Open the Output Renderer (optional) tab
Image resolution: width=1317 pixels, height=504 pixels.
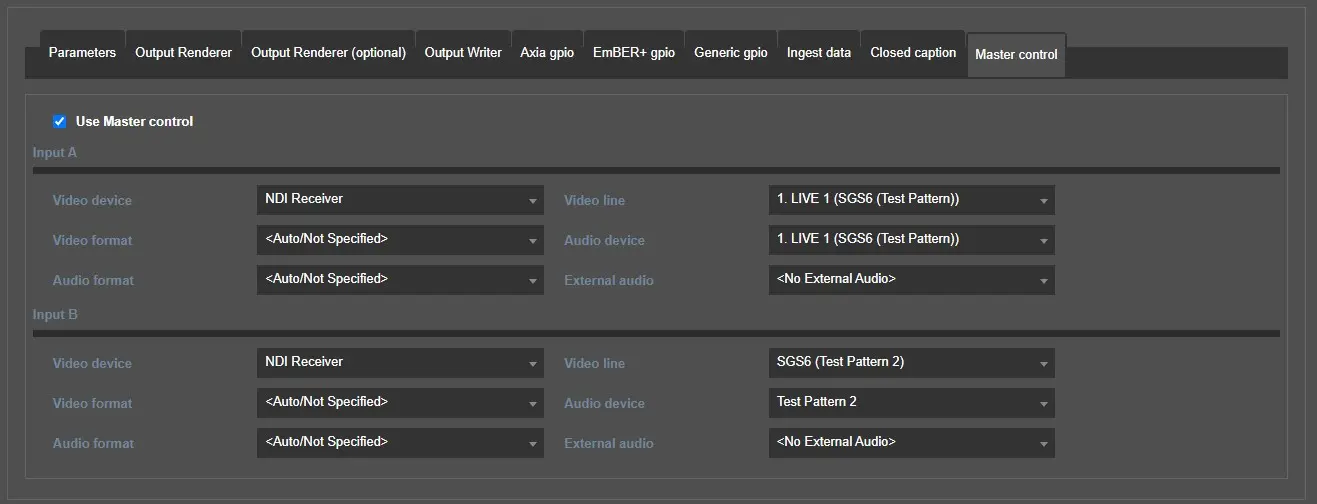tap(328, 53)
